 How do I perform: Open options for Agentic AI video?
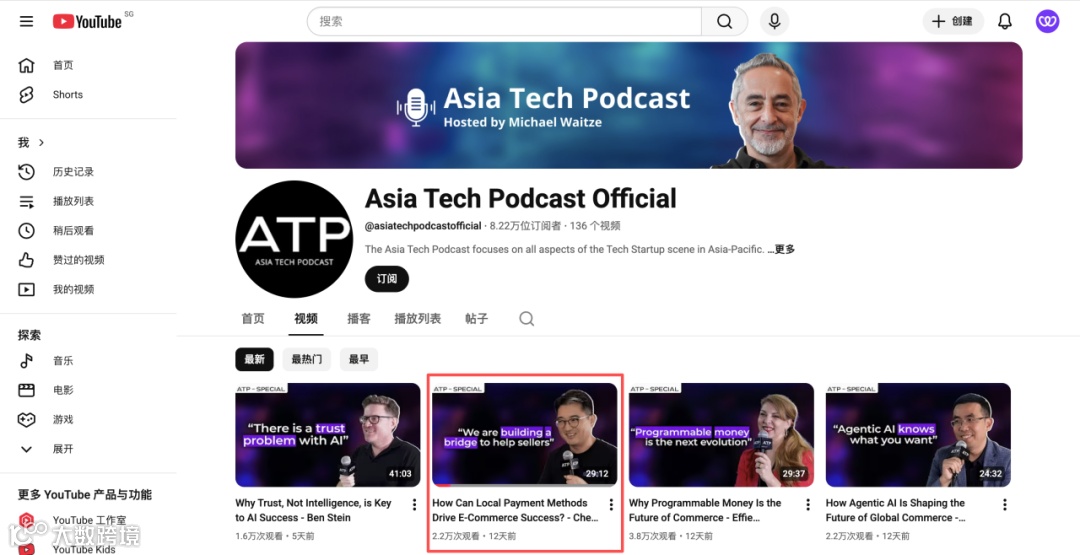(1005, 505)
